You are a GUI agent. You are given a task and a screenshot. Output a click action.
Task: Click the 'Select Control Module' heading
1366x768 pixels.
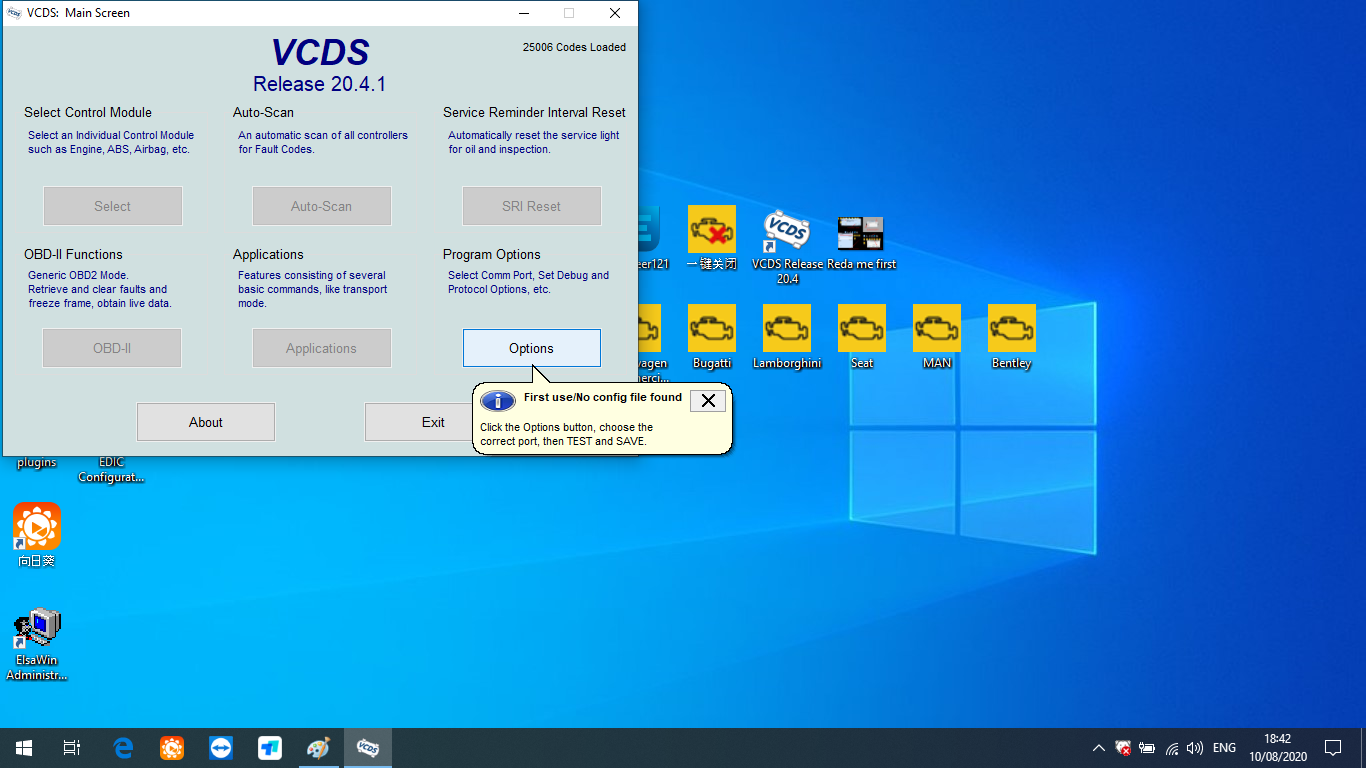[x=88, y=112]
